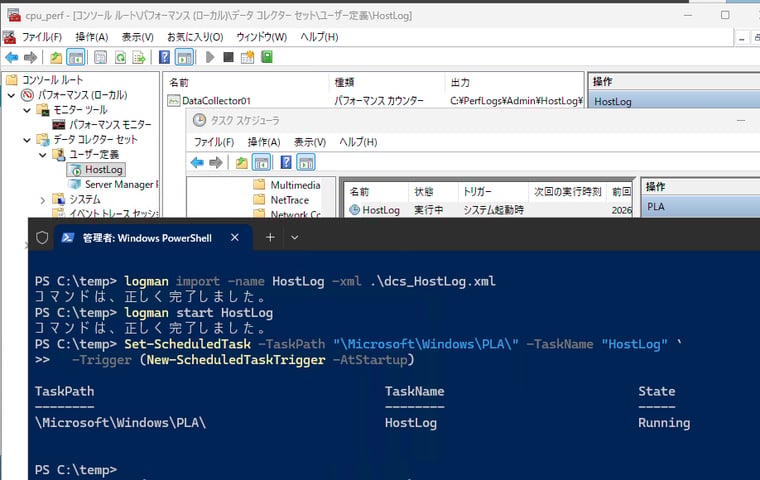Open a new terminal tab with plus
This screenshot has height=480, width=760.
pyautogui.click(x=270, y=238)
